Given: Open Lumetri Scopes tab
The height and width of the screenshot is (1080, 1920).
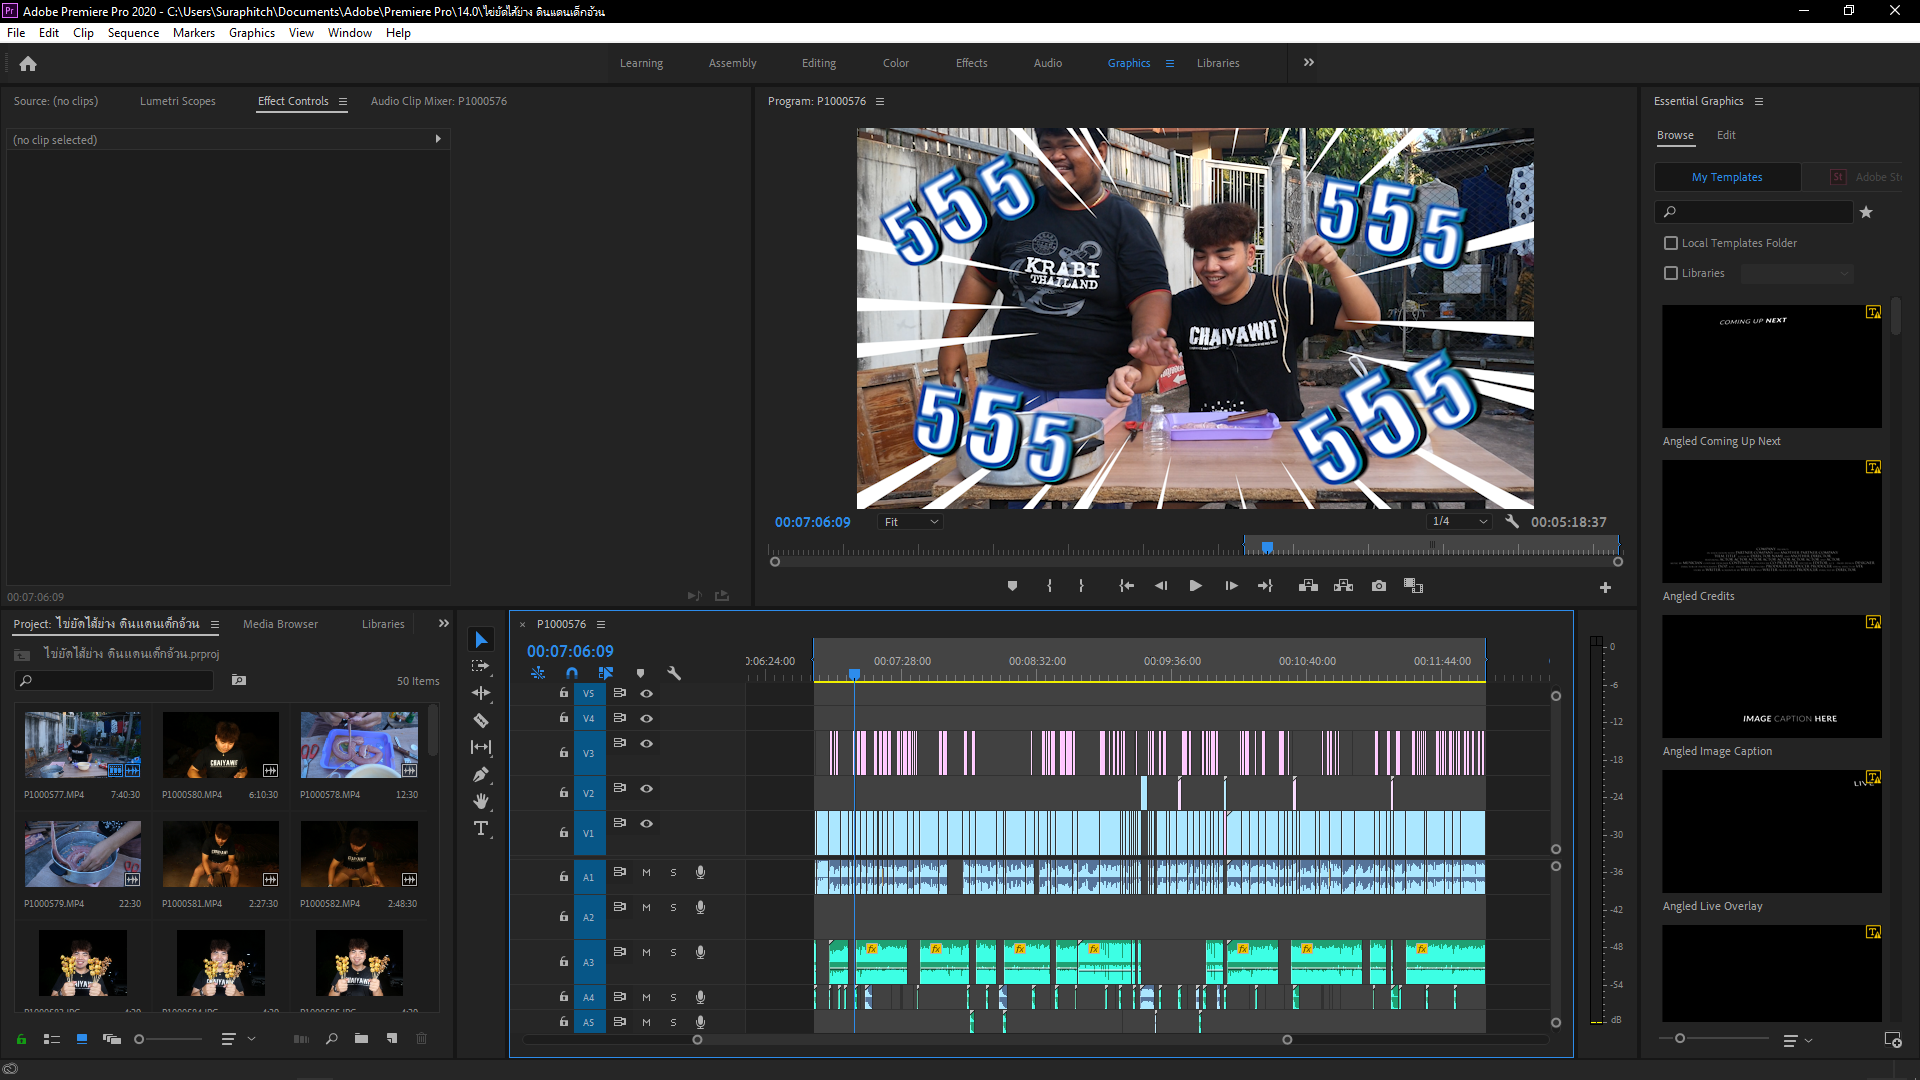Looking at the screenshot, I should click(x=177, y=101).
